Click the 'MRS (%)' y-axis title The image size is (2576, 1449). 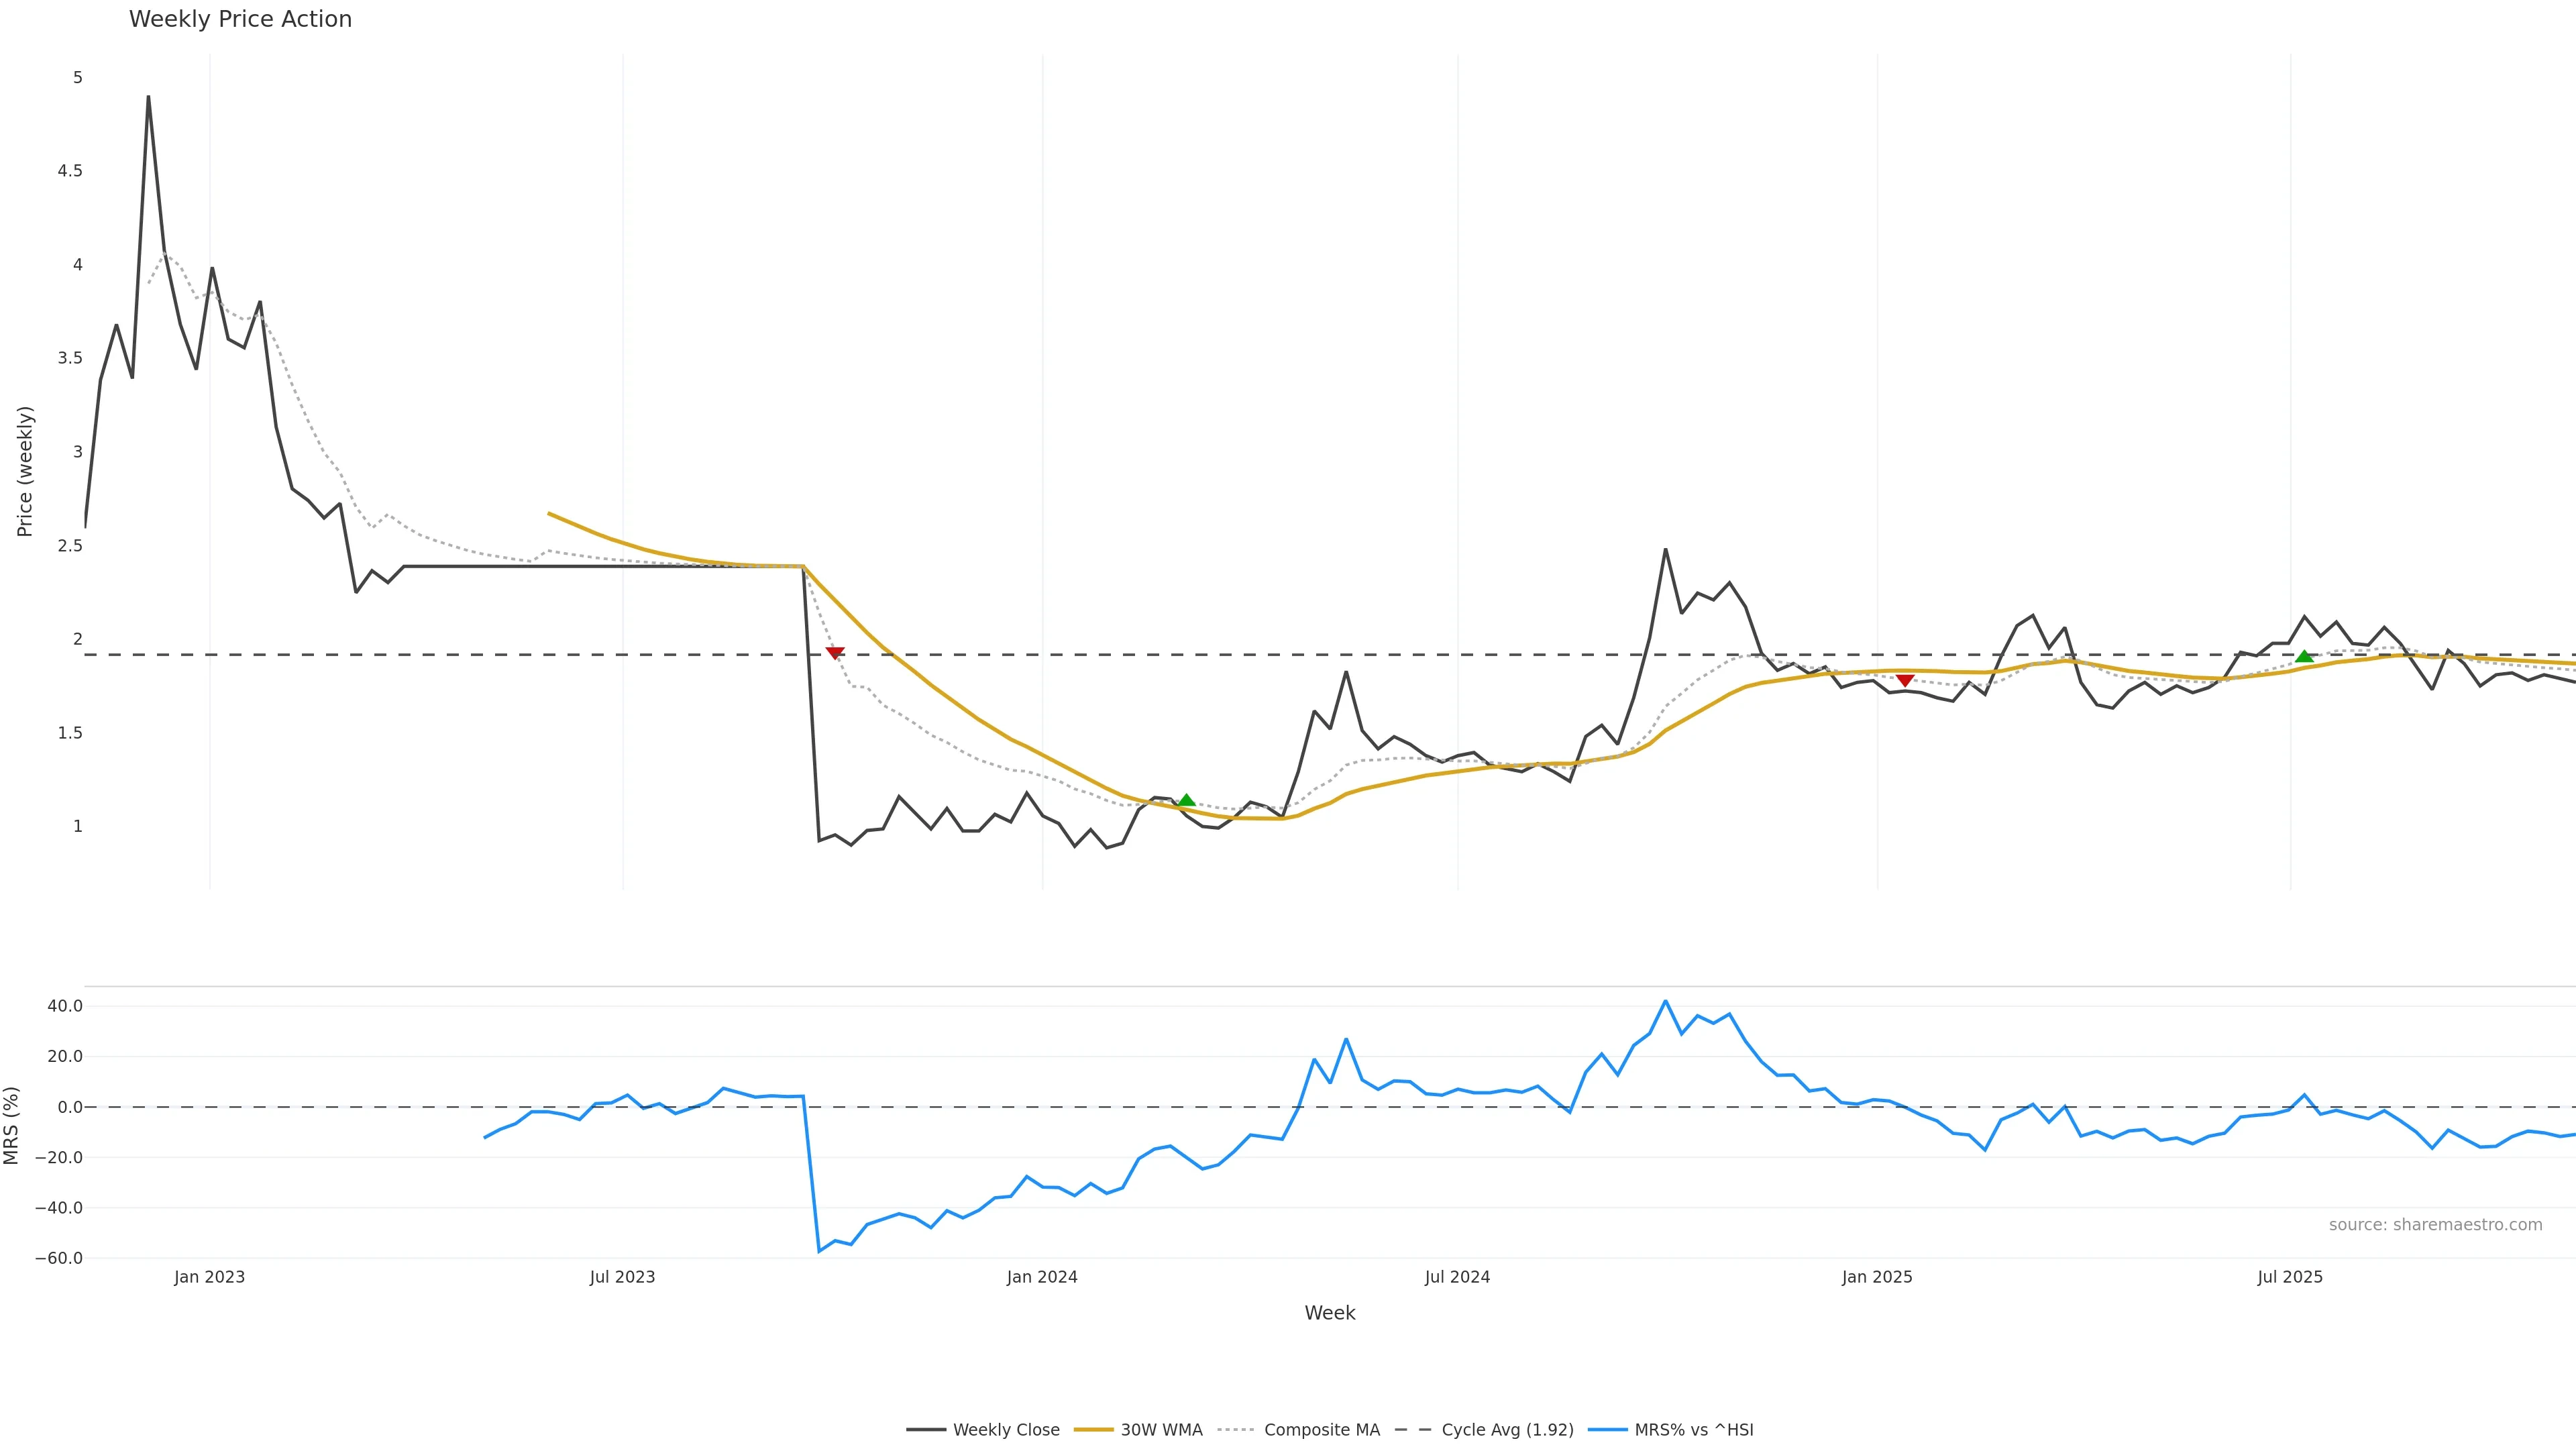point(12,1125)
